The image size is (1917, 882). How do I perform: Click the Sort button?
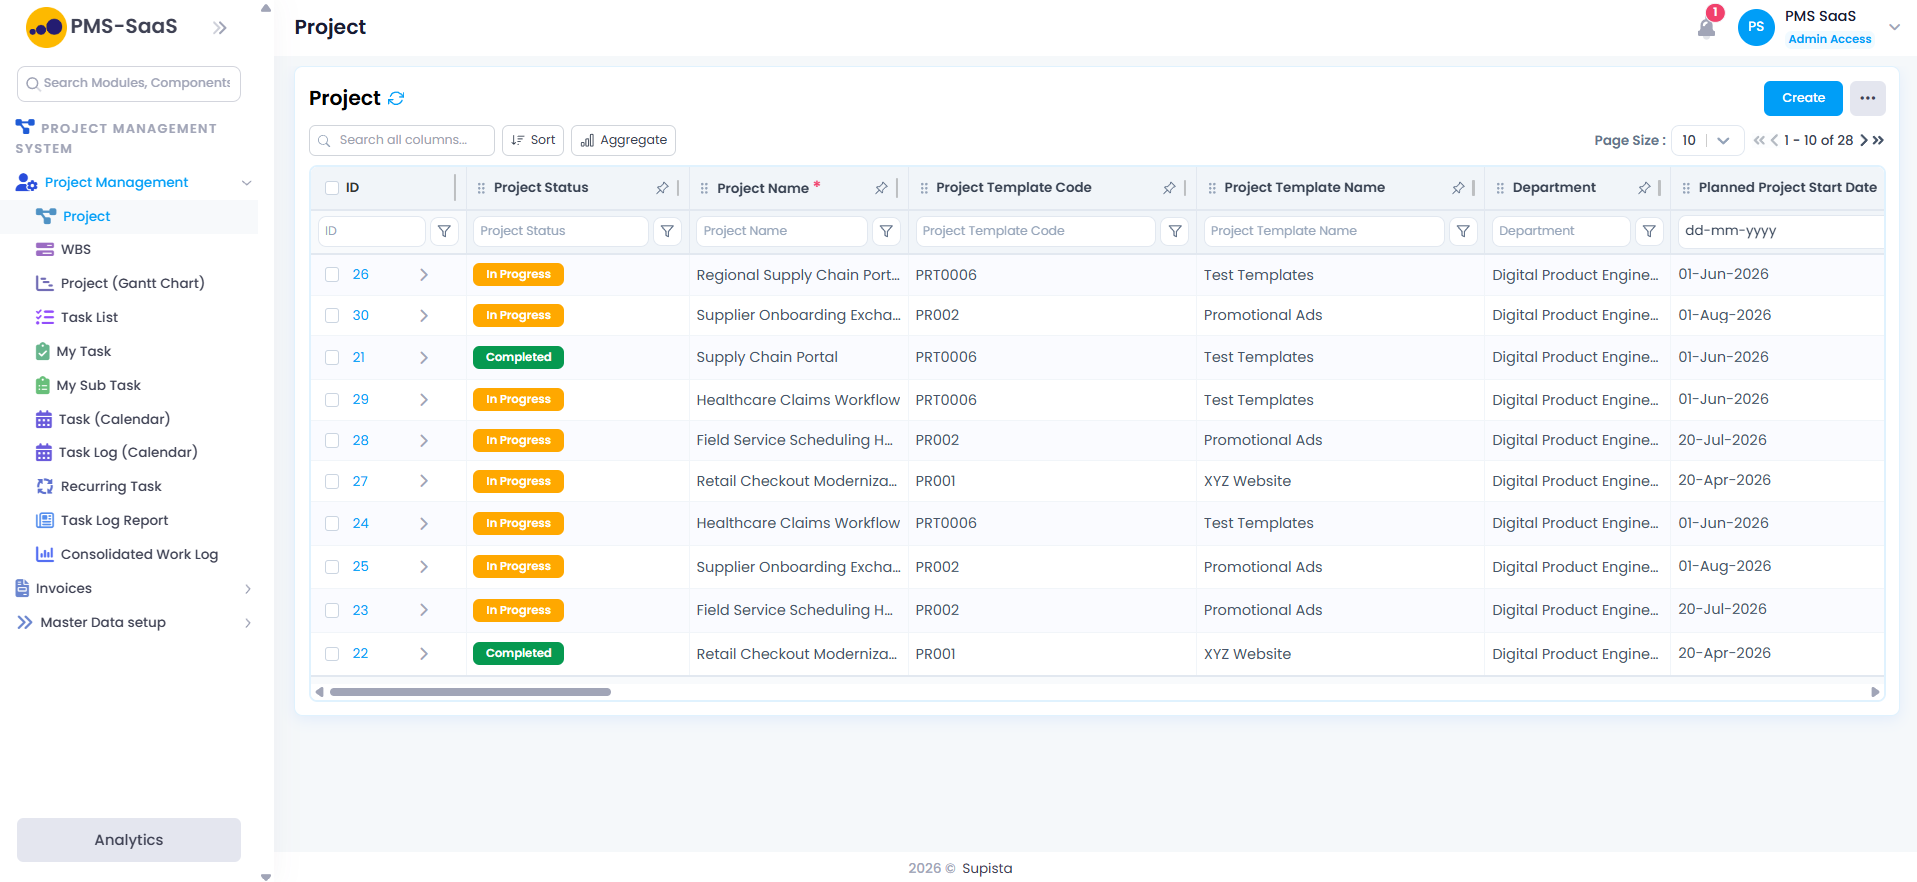pos(533,140)
